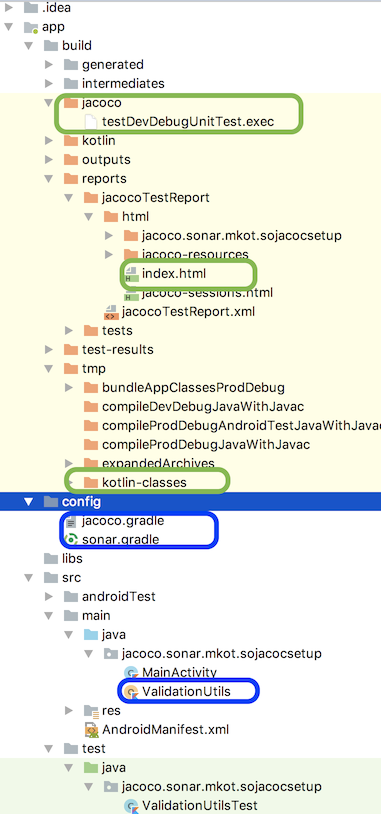This screenshot has width=381, height=814.
Task: Select the jacocoTestReport.xml file icon
Action: click(111, 311)
